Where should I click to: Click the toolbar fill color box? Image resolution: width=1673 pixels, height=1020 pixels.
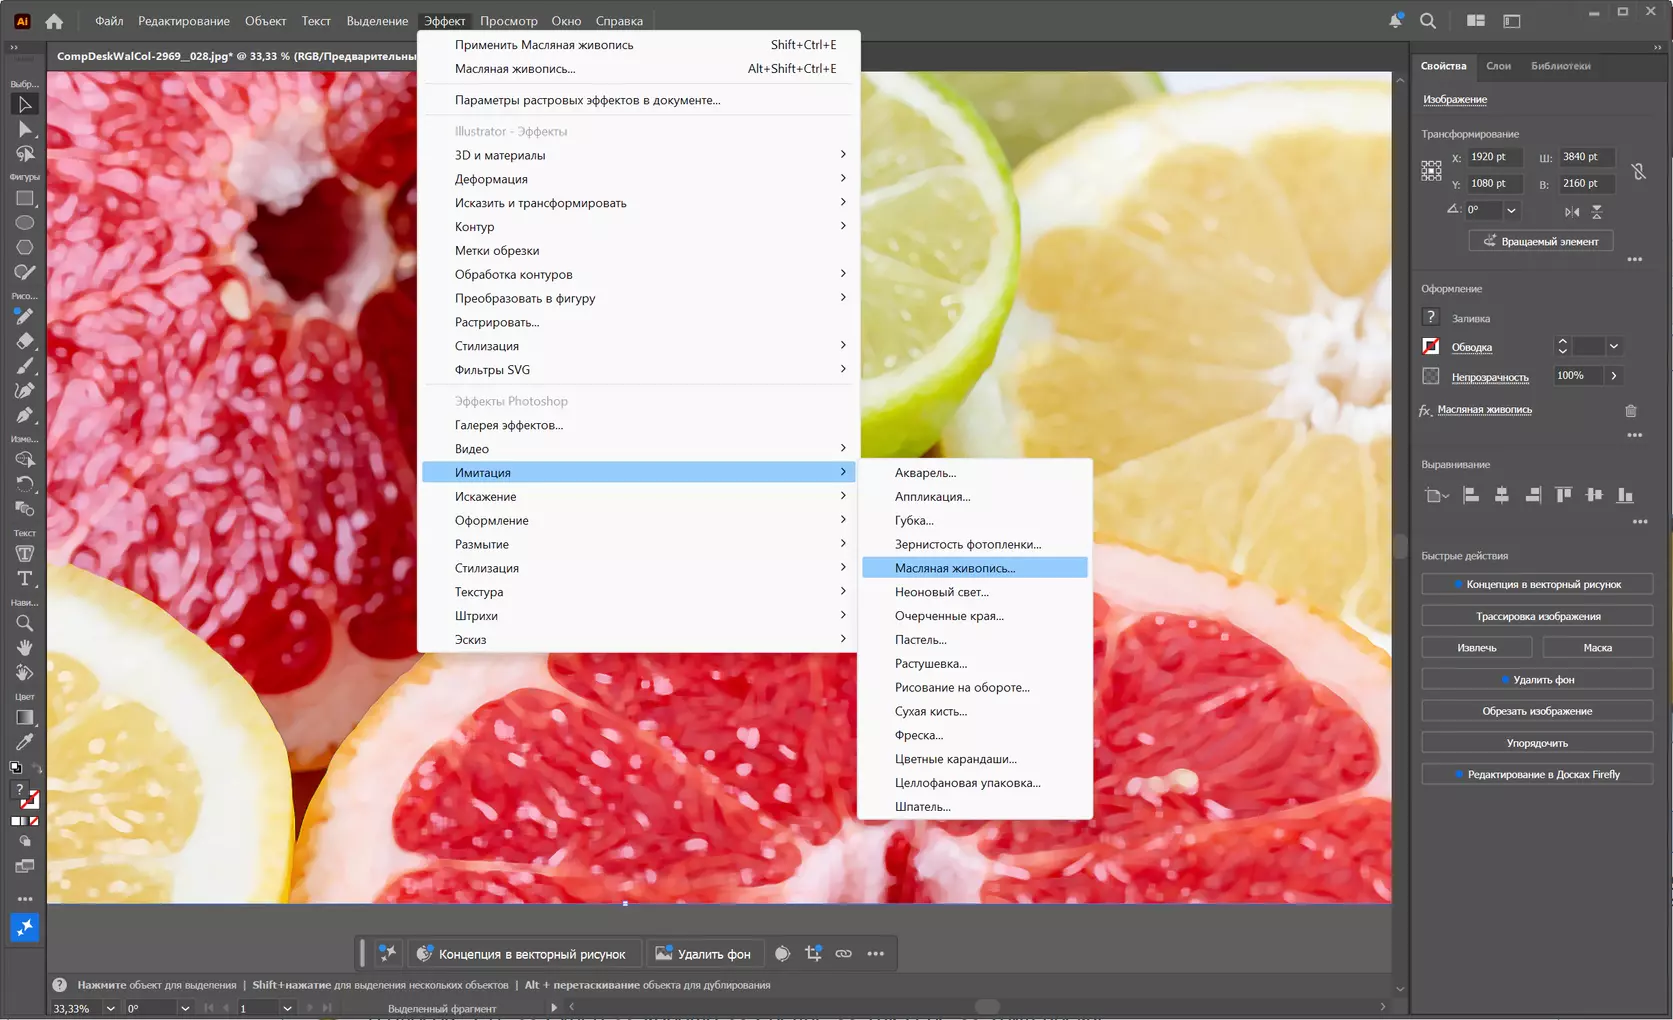[20, 790]
